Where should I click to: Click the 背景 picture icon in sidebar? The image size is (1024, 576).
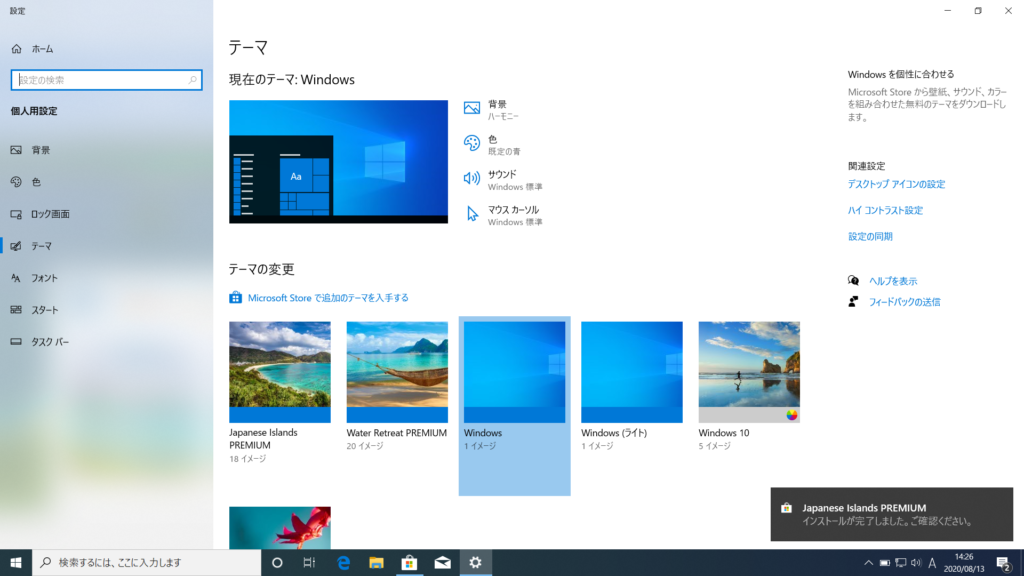click(x=16, y=150)
